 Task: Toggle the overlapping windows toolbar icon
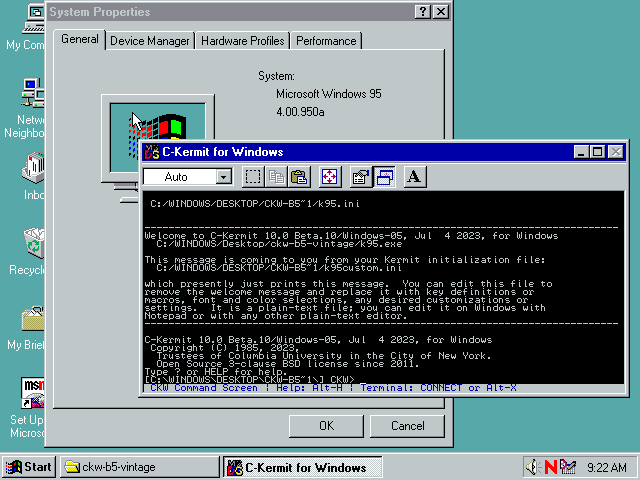click(x=384, y=177)
